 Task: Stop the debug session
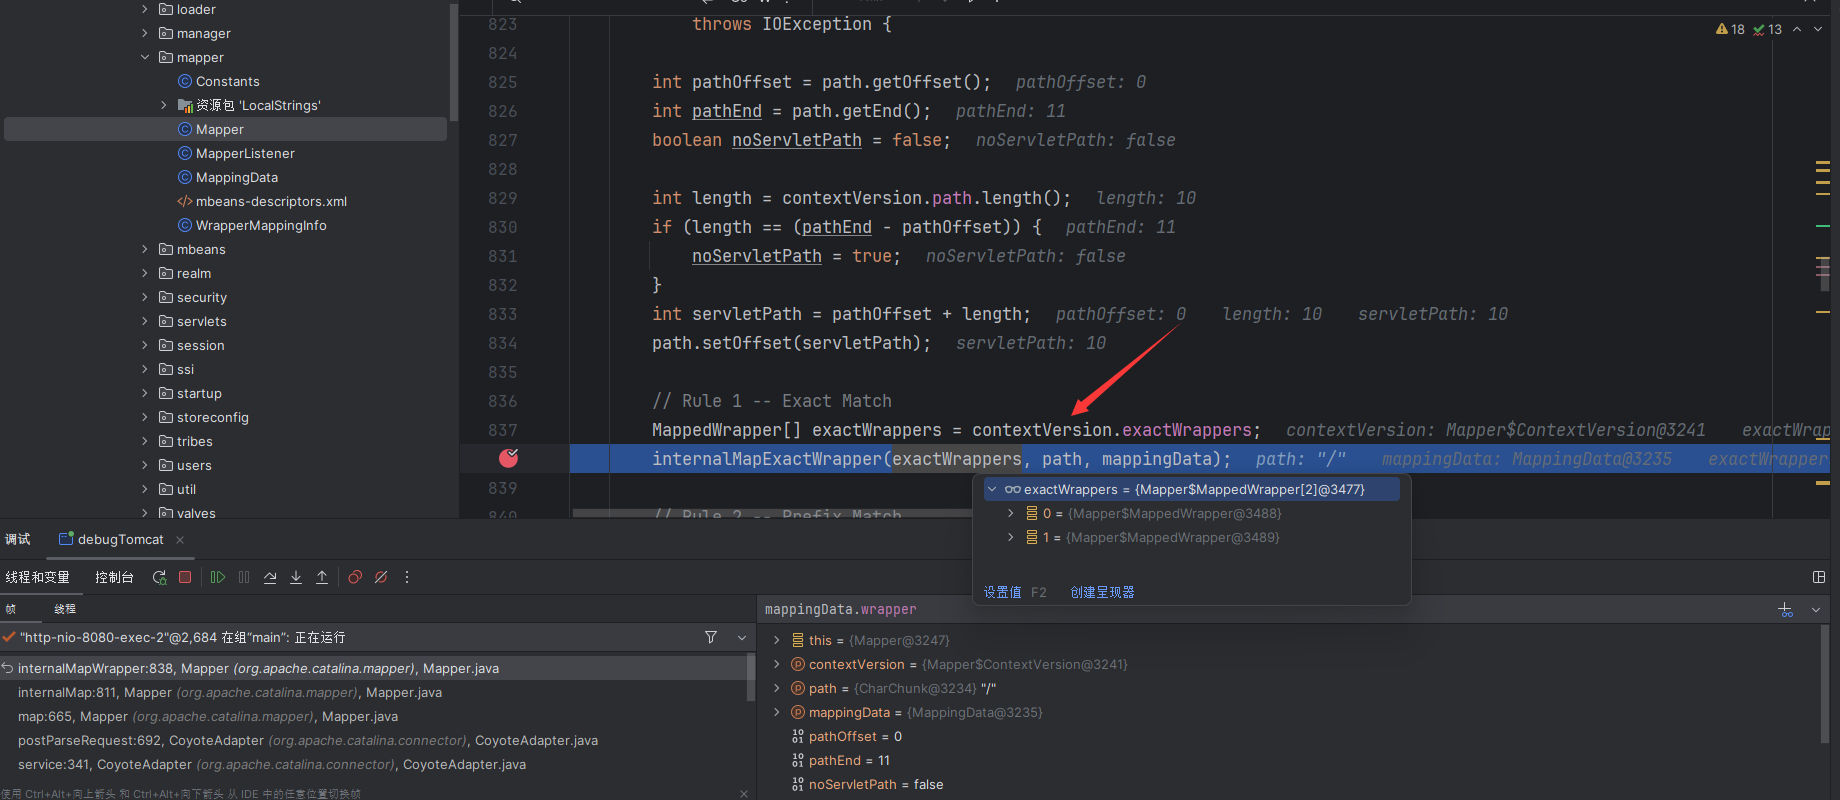[x=185, y=577]
